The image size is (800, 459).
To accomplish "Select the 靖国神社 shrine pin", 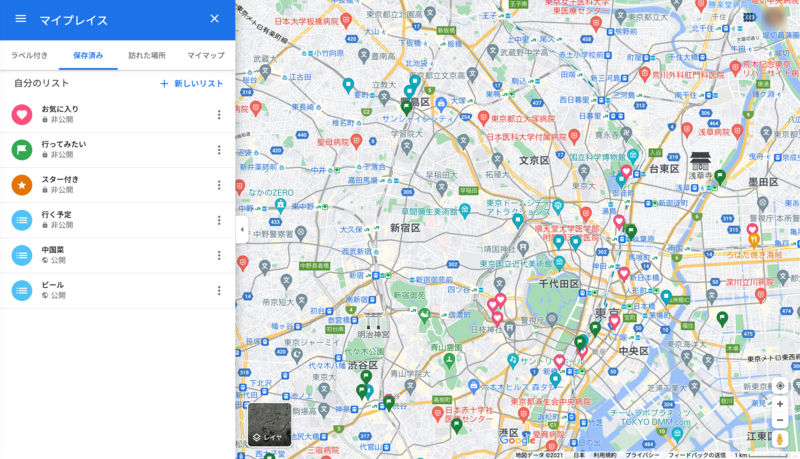I will point(522,248).
